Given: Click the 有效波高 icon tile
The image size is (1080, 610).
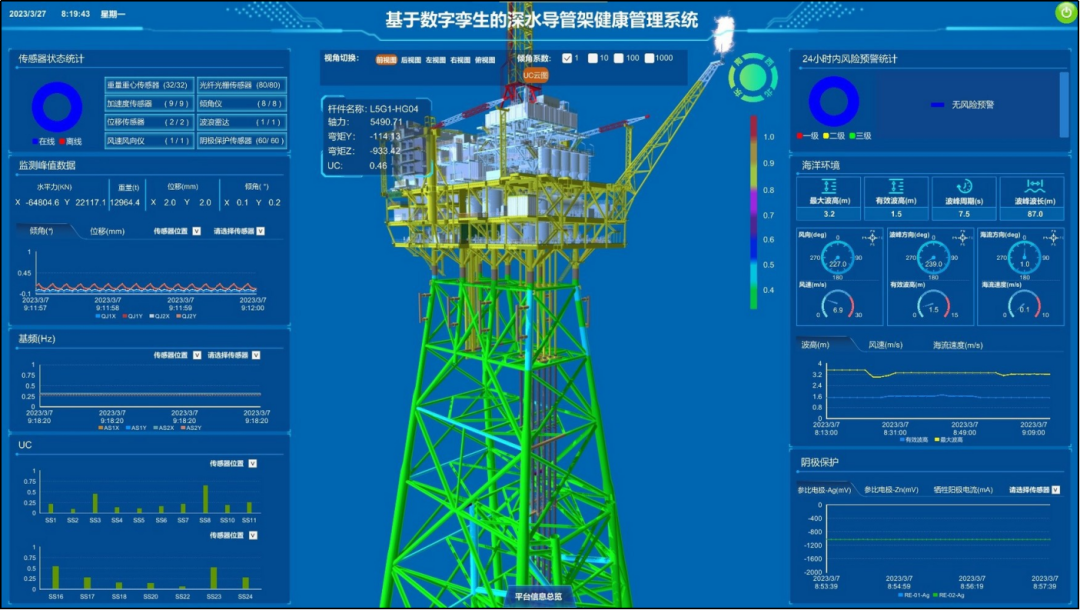Looking at the screenshot, I should (896, 186).
